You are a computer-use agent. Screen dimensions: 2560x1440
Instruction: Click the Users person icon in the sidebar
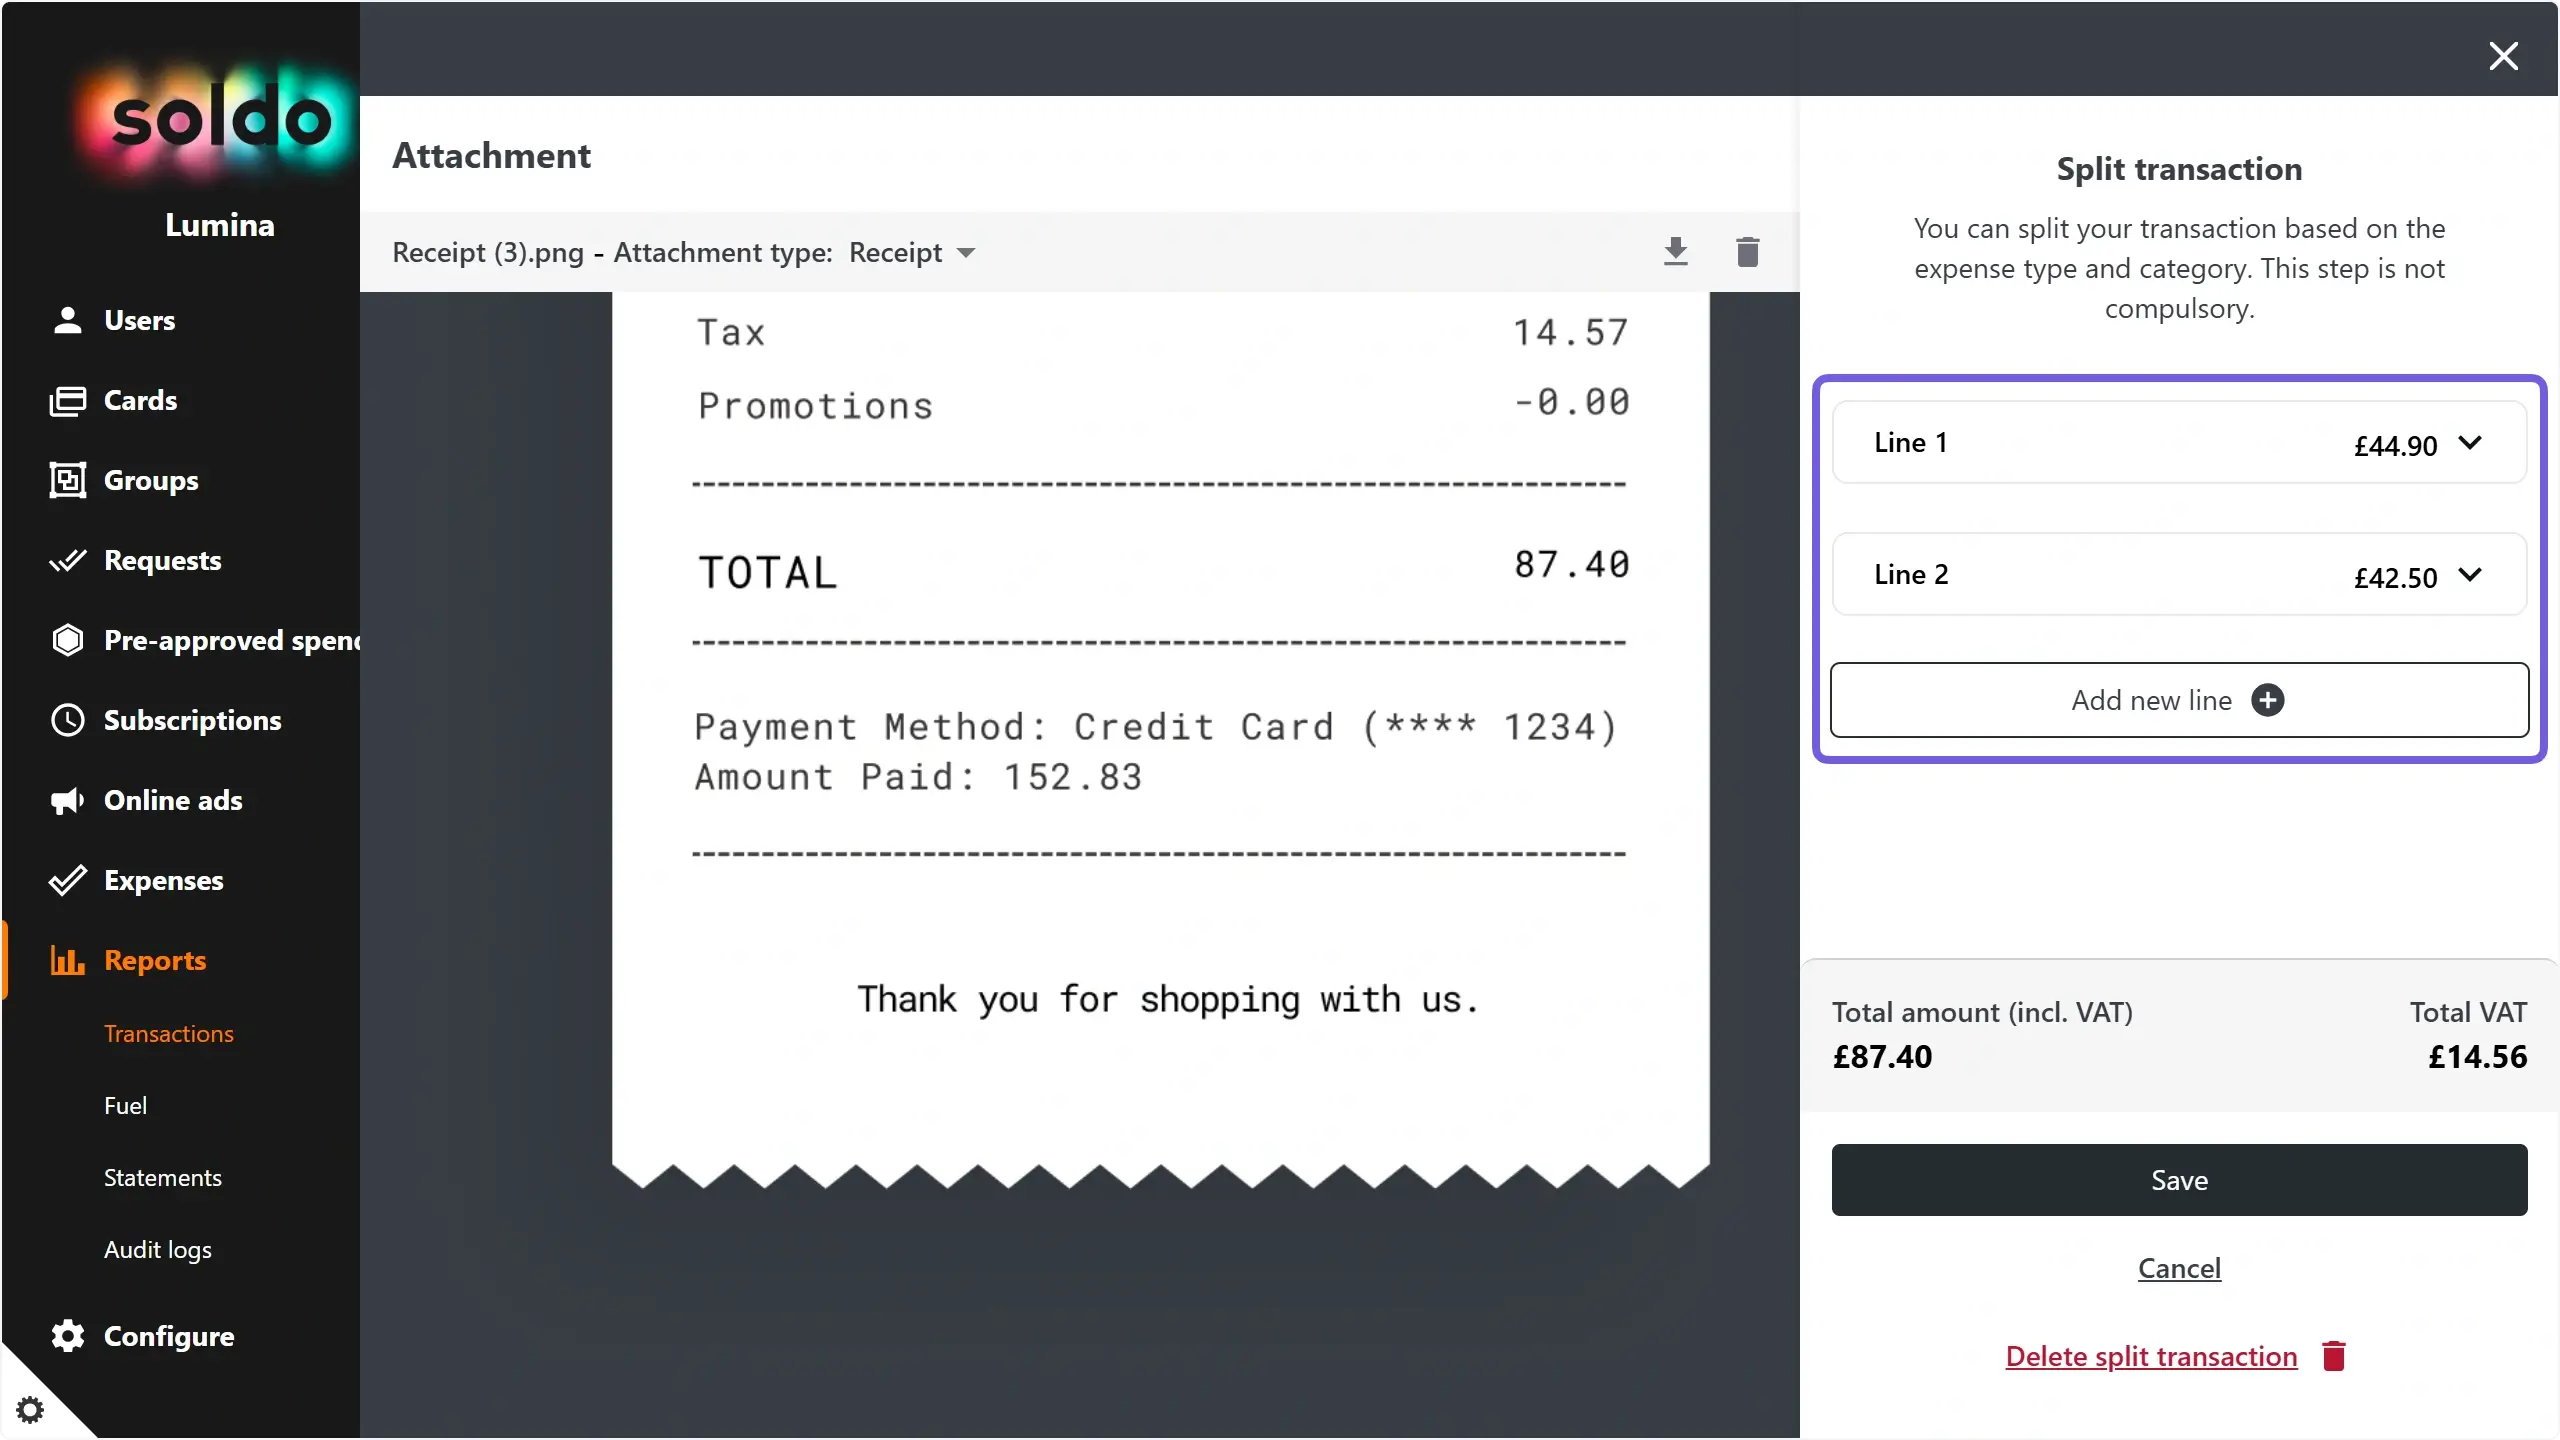click(67, 320)
